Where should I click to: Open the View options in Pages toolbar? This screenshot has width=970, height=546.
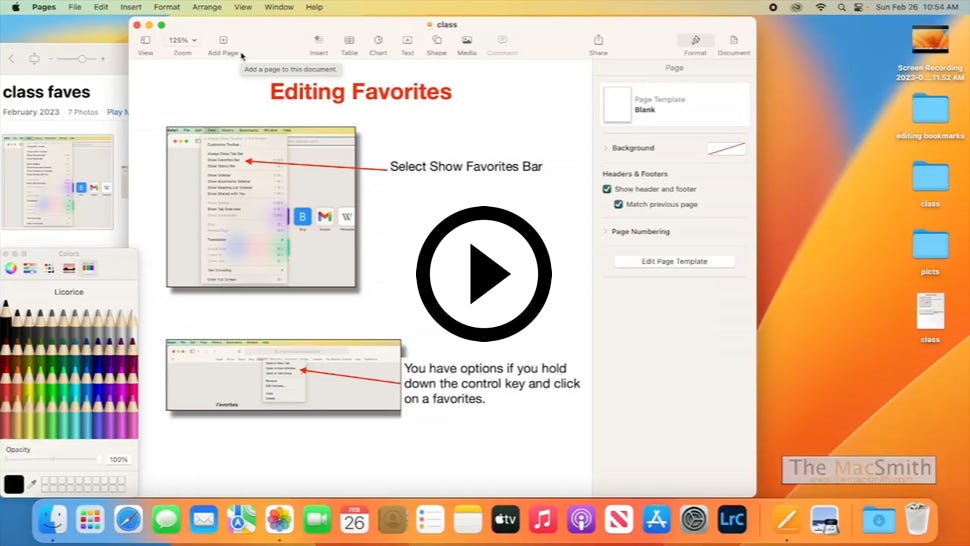pyautogui.click(x=145, y=40)
